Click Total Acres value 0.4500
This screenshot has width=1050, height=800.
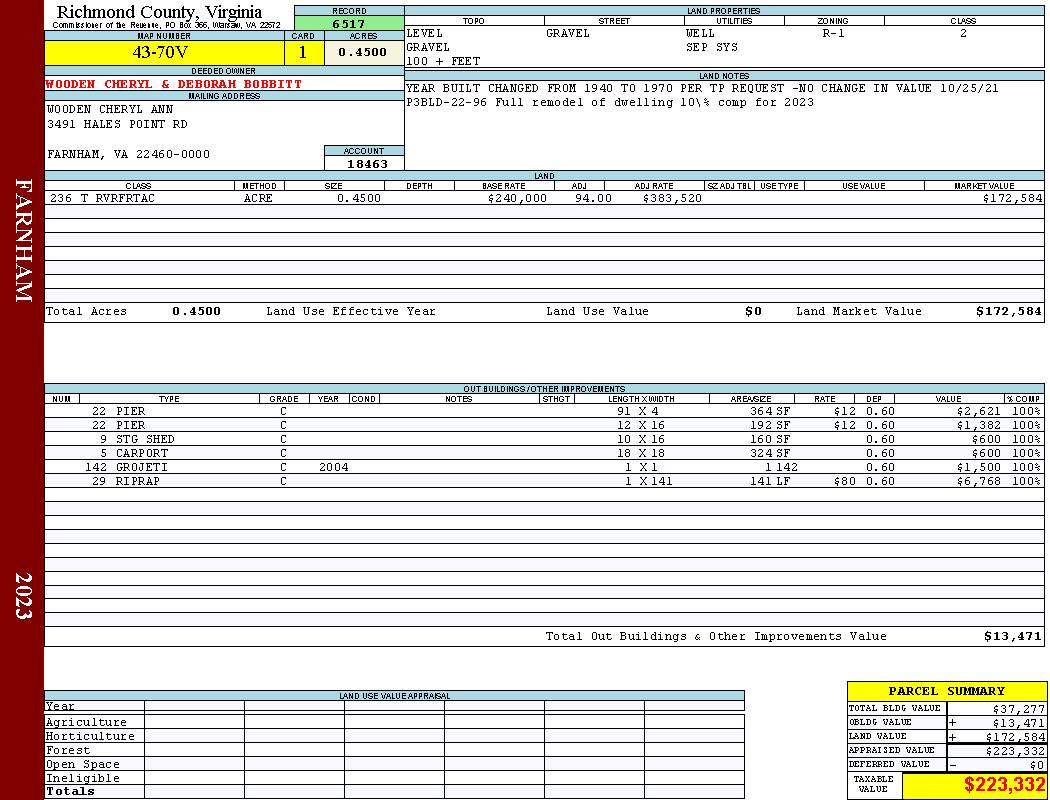196,311
